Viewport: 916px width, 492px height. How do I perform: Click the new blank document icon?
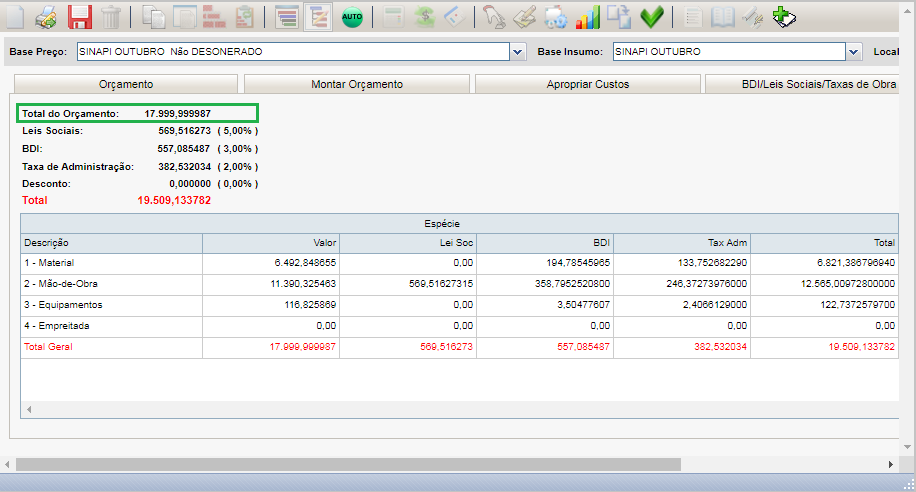[x=15, y=17]
